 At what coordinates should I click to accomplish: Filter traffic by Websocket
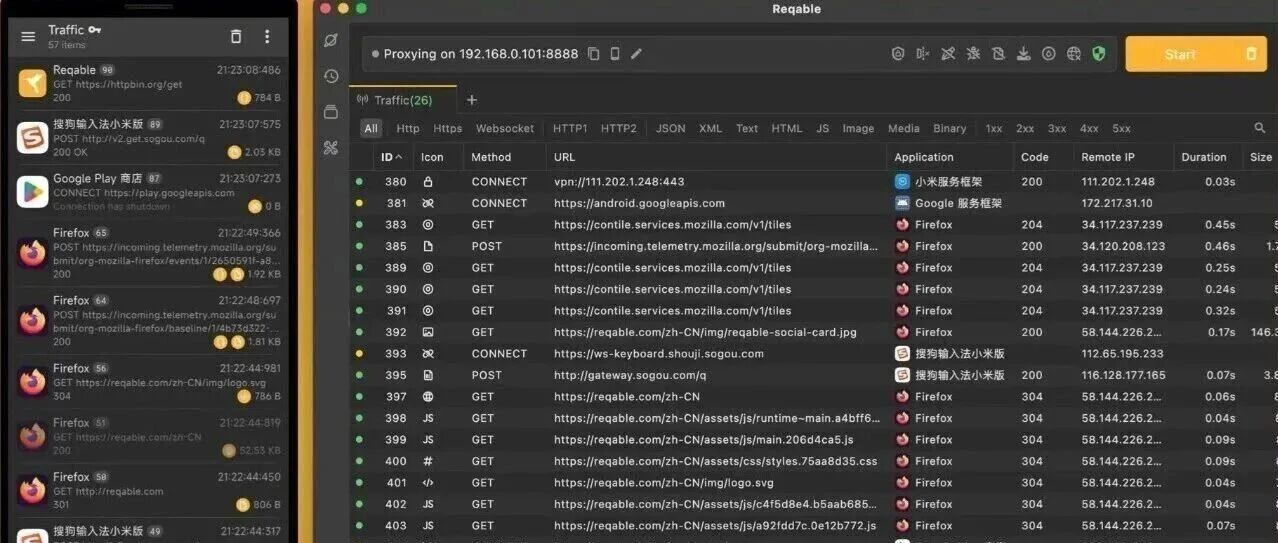tap(505, 128)
